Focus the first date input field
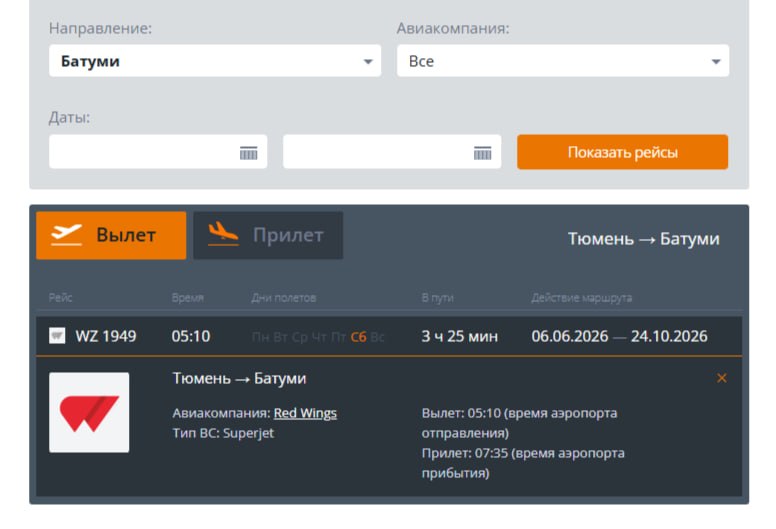Screen dimensions: 776x529 (158, 152)
